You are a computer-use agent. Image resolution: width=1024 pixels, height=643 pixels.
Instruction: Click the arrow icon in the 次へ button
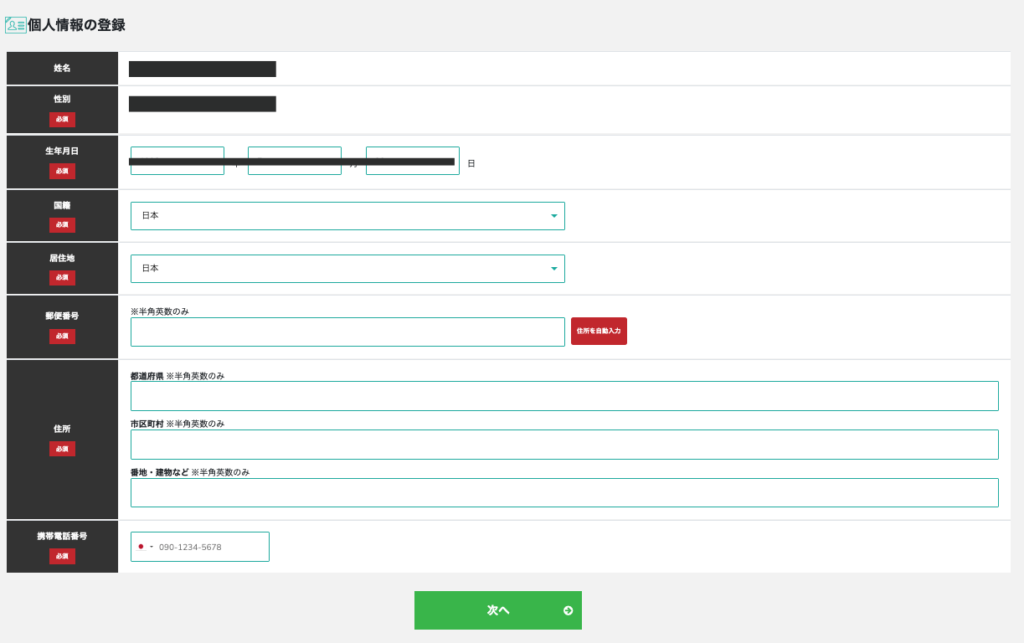click(568, 610)
